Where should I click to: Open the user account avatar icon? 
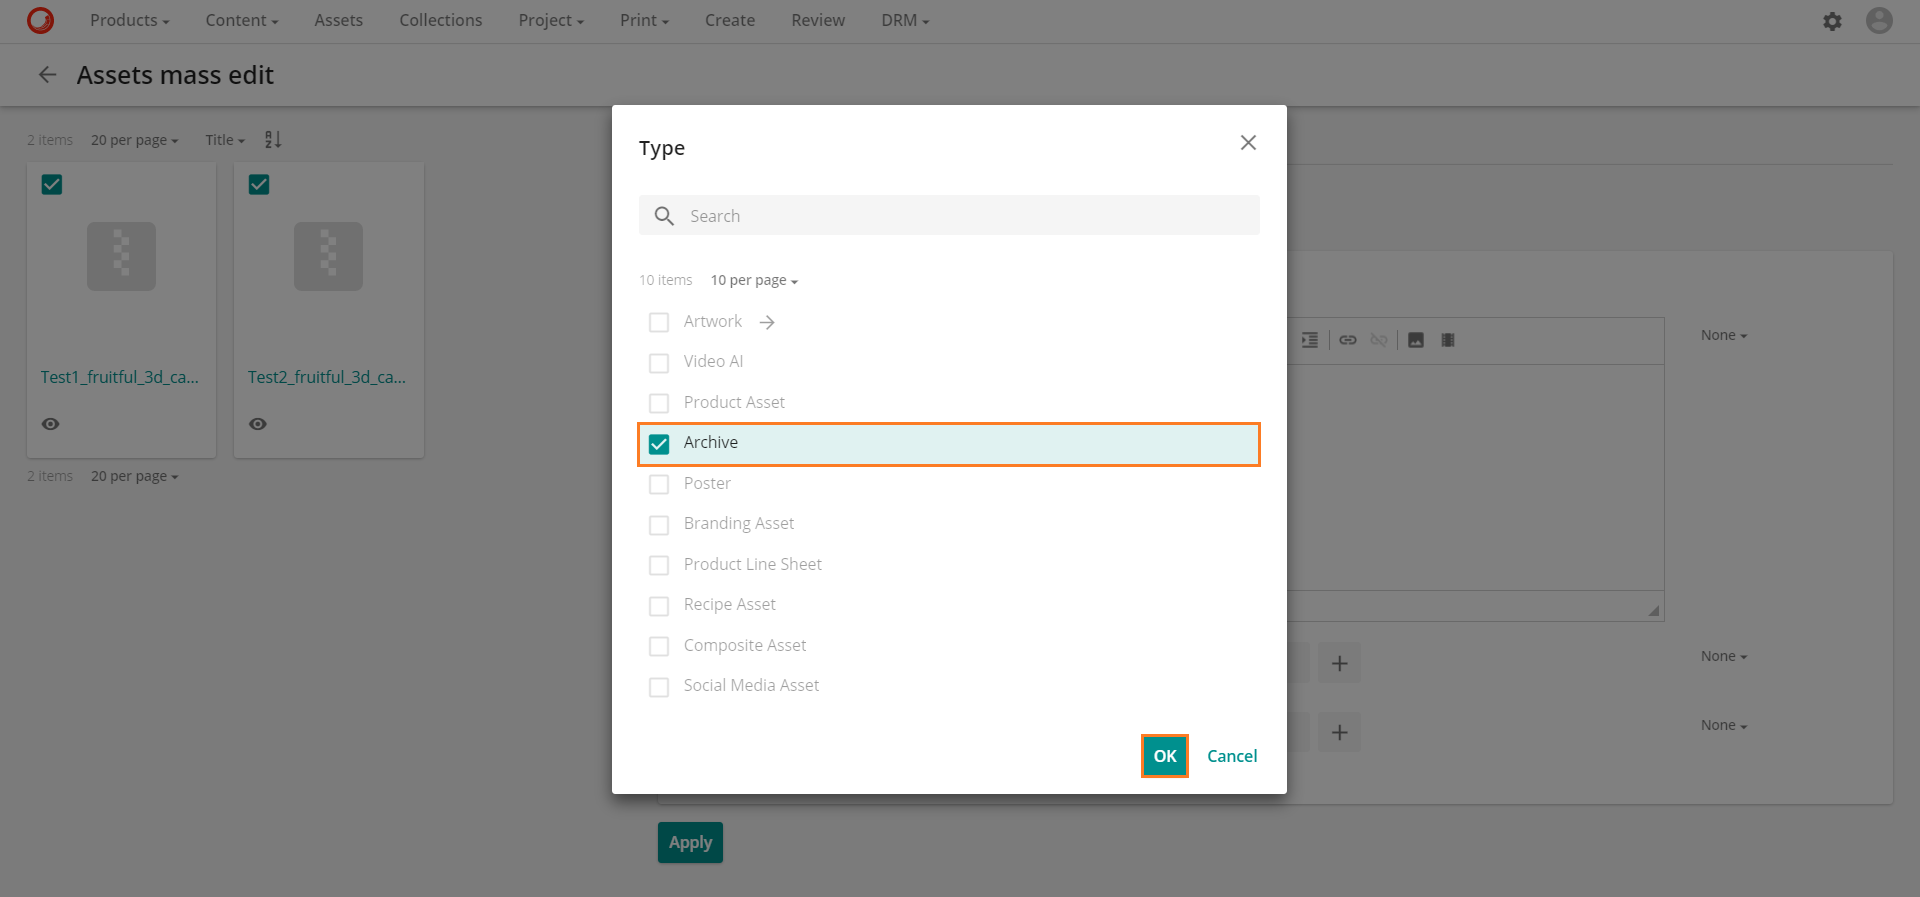click(1879, 21)
